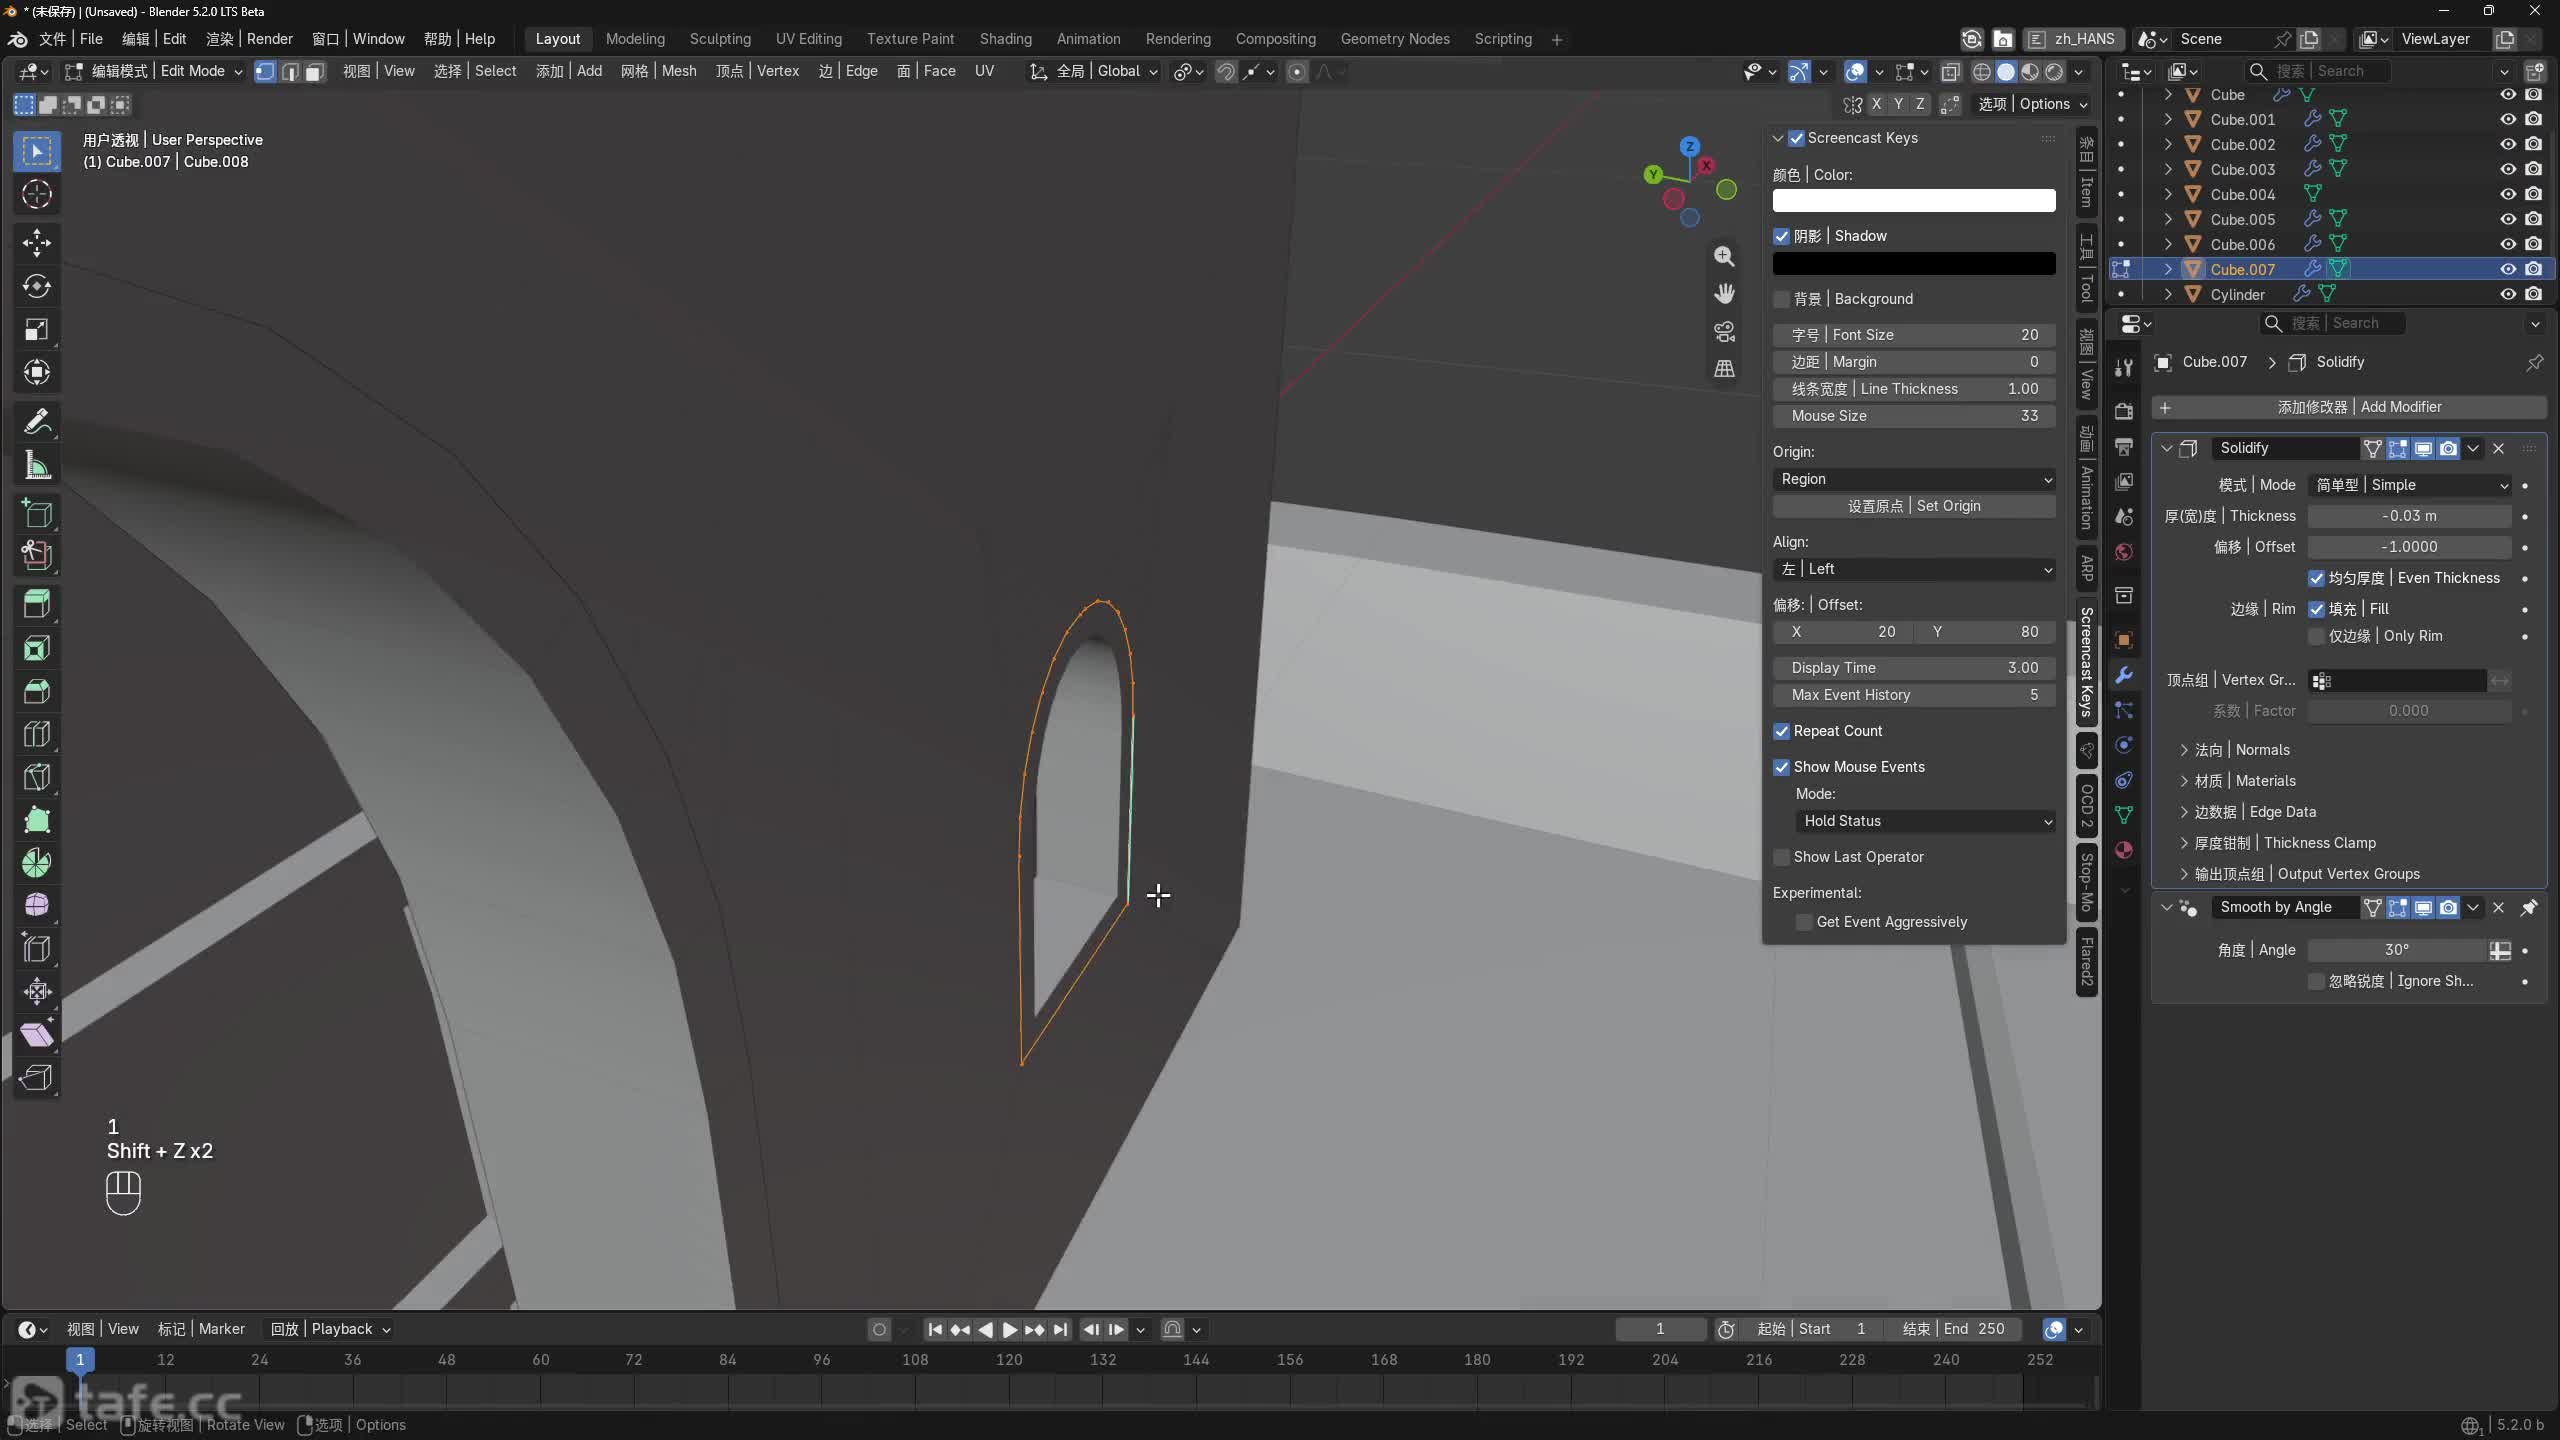This screenshot has height=1440, width=2560.
Task: Switch to the Sculpting workspace tab
Action: coord(720,39)
